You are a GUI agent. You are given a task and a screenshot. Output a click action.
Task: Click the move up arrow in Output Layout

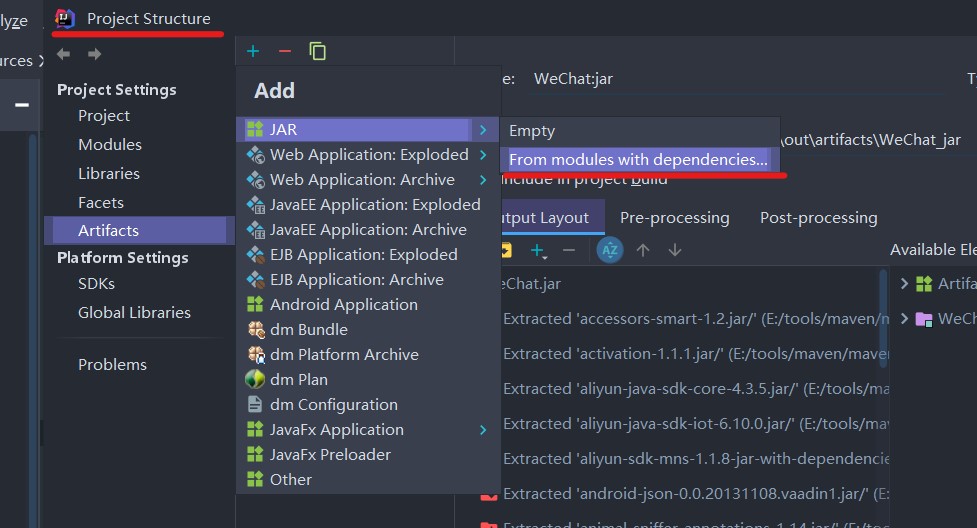point(643,250)
